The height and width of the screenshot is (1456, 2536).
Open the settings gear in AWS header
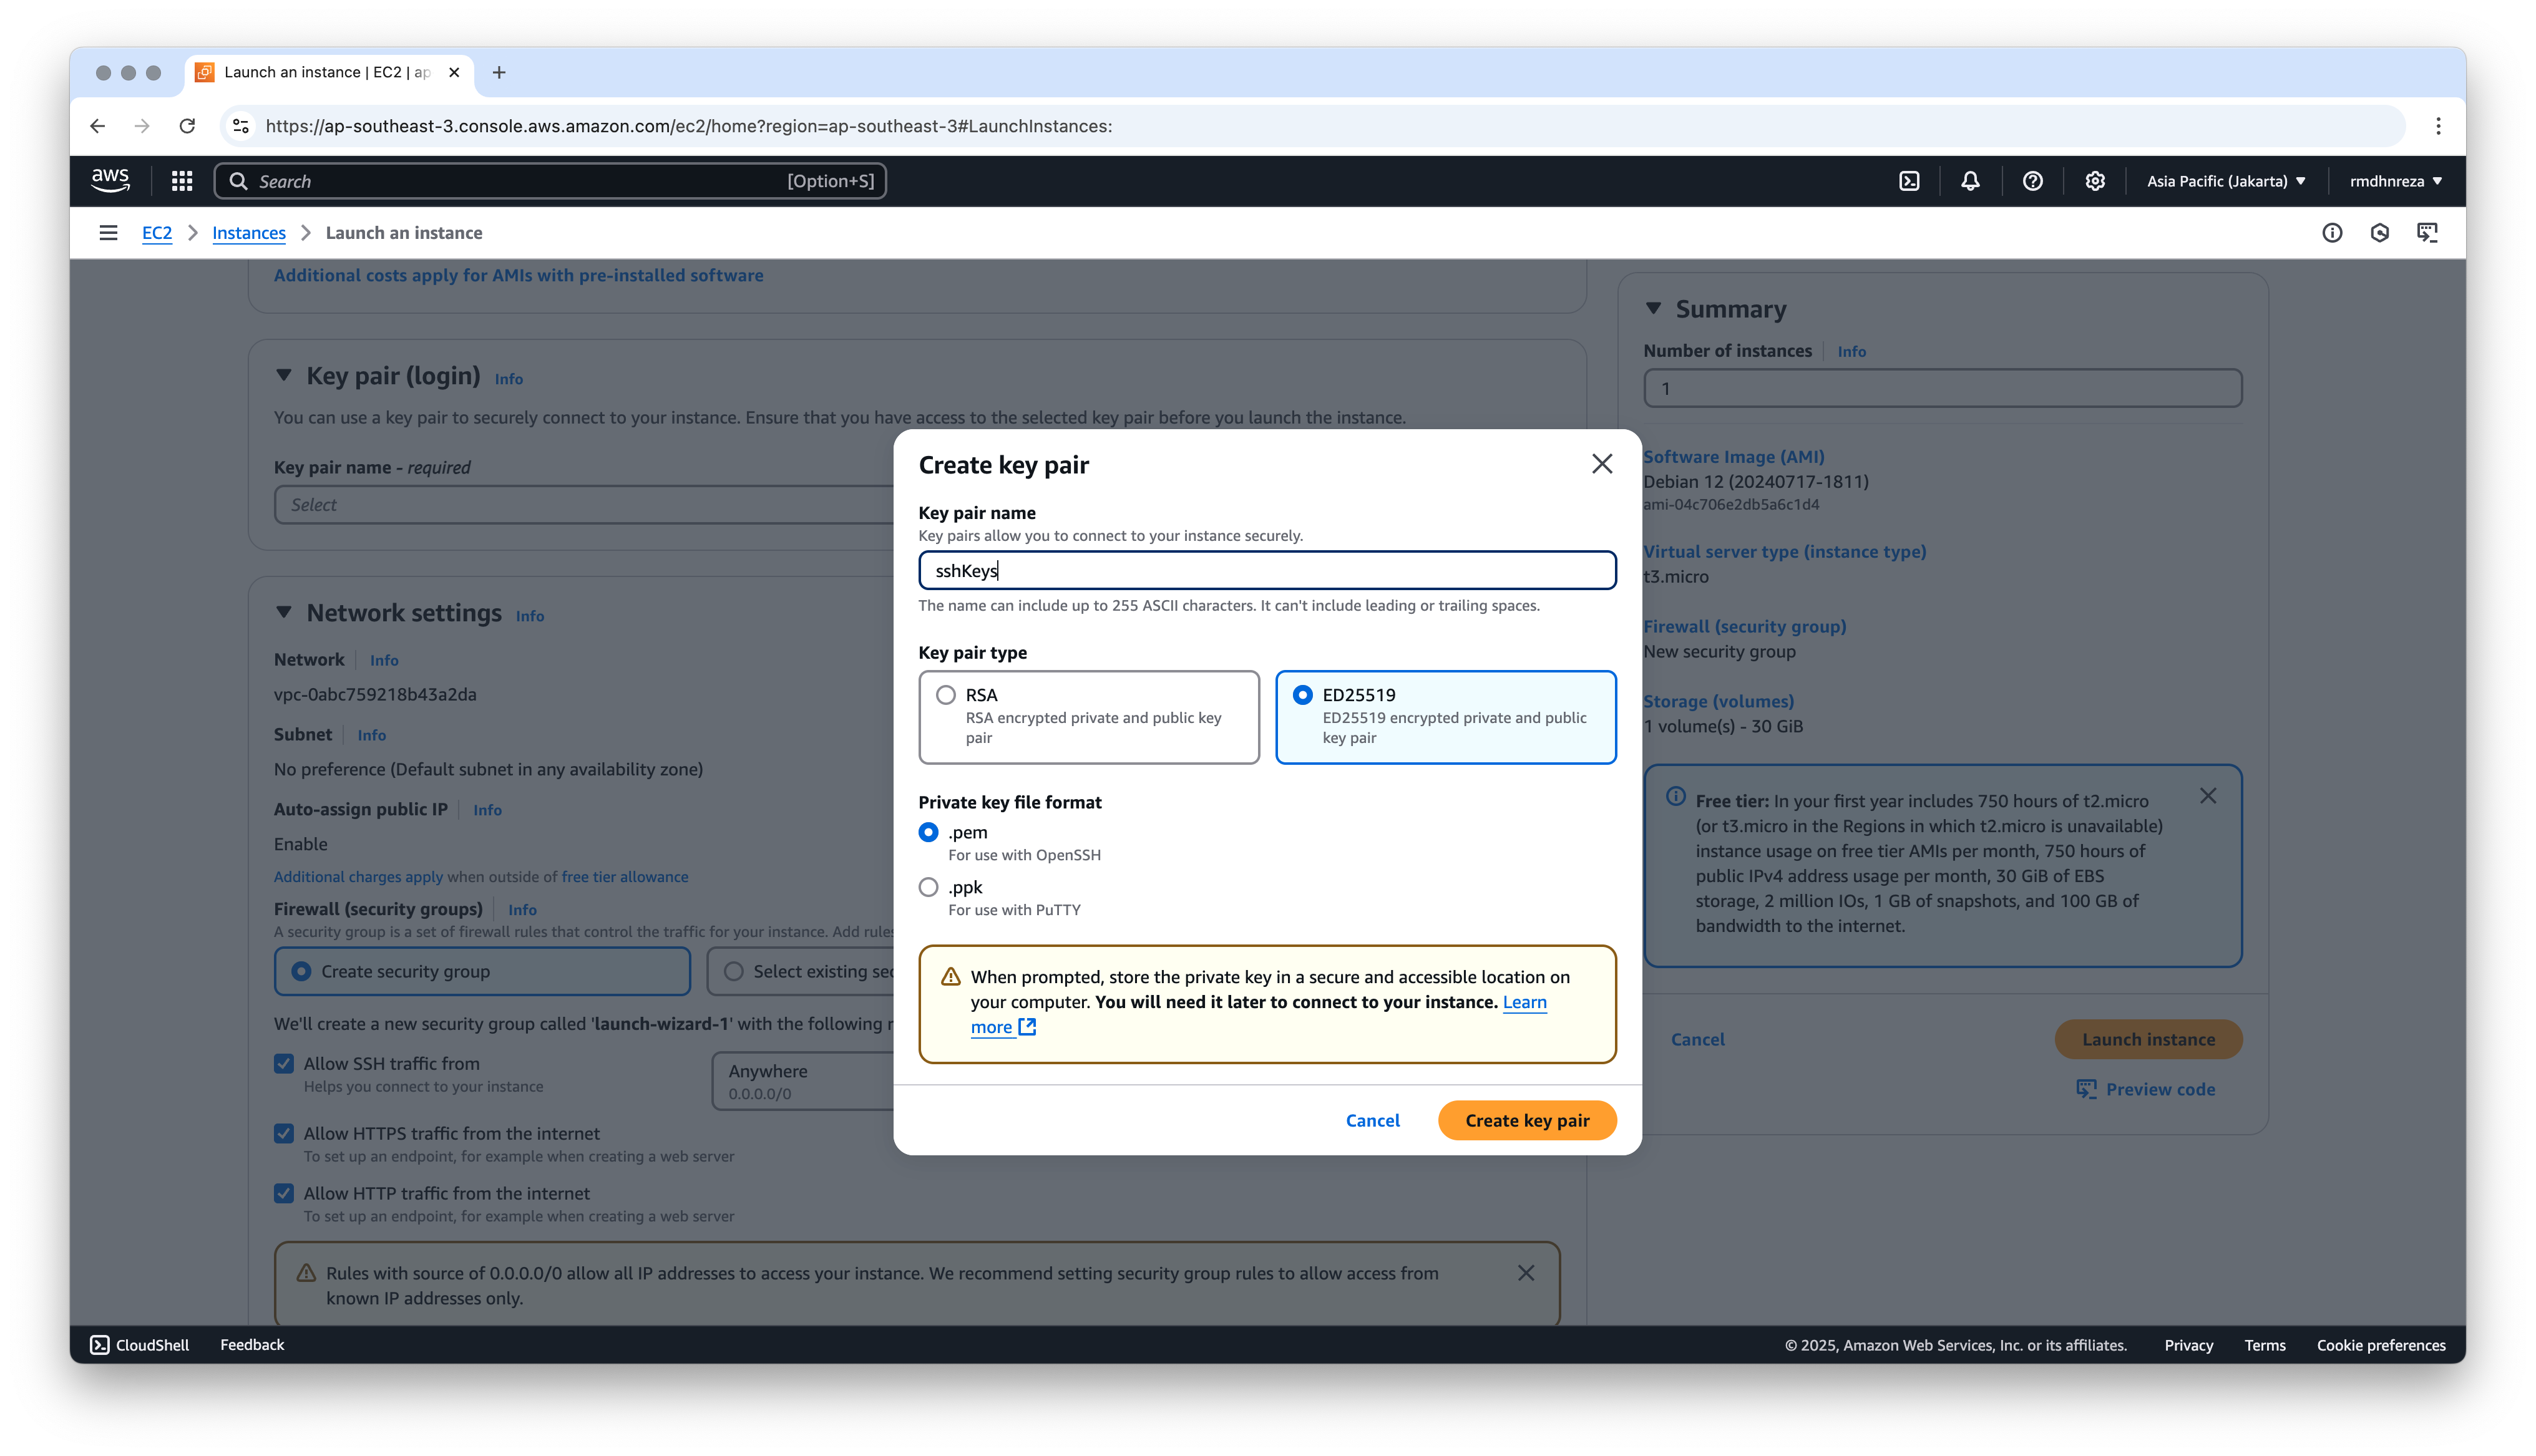[2095, 181]
